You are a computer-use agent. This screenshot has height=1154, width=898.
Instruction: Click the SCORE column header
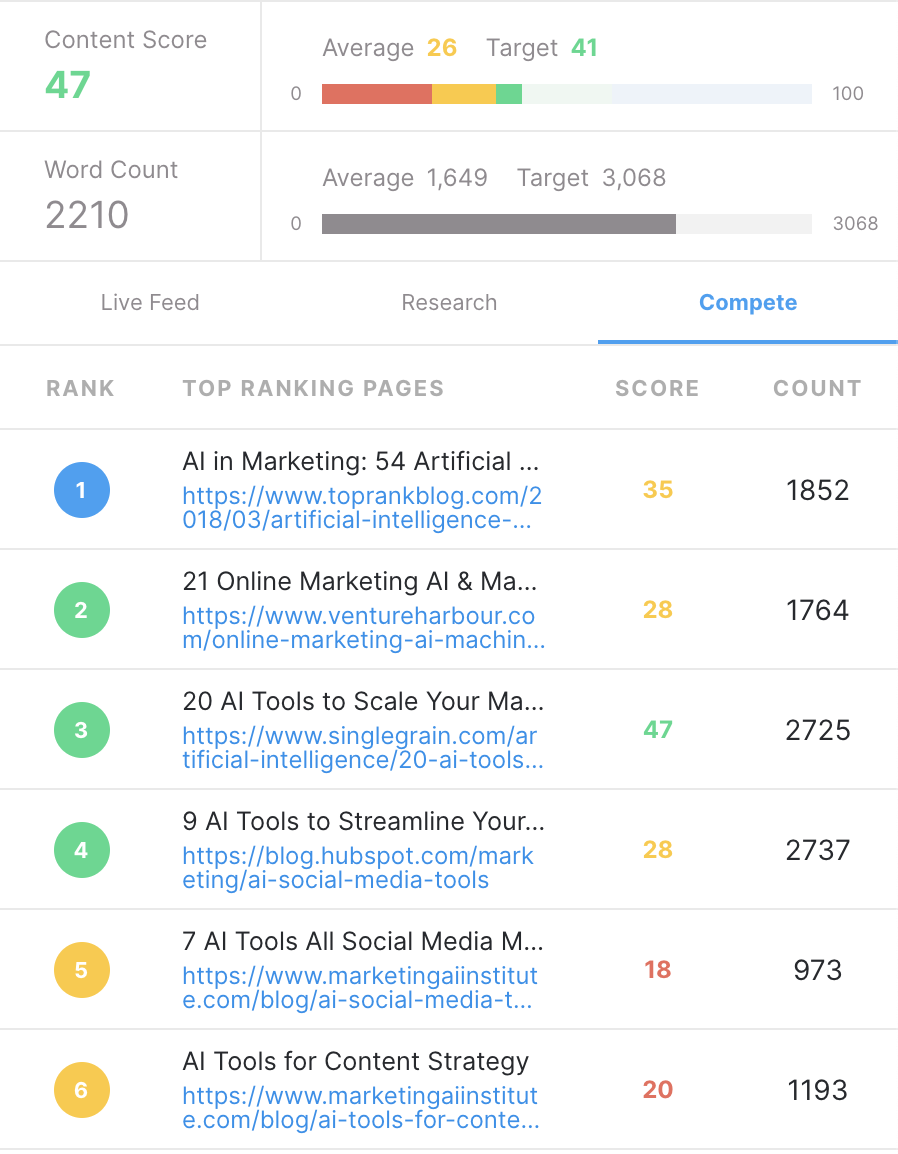(657, 389)
